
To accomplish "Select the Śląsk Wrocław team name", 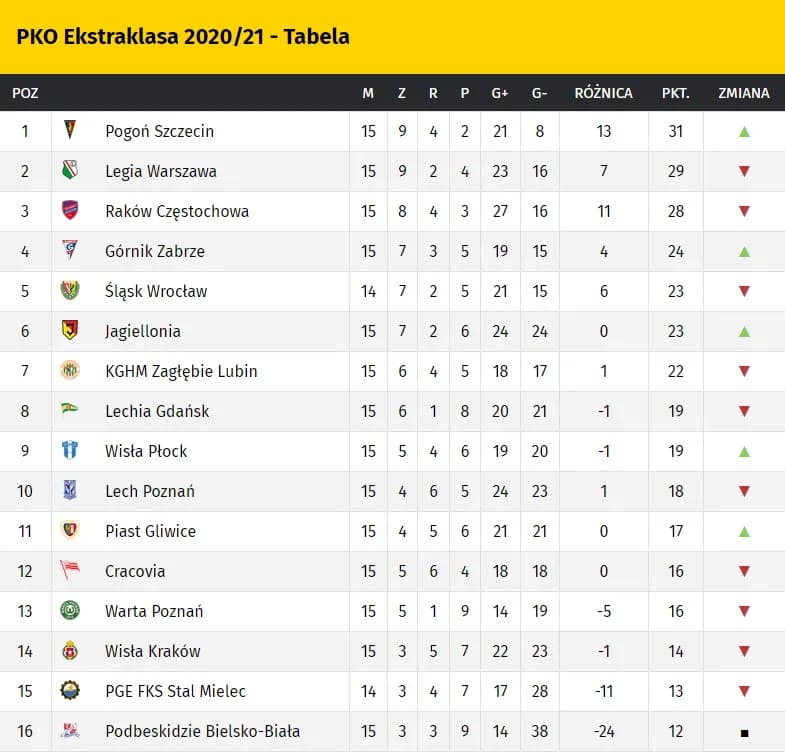I will (x=156, y=291).
